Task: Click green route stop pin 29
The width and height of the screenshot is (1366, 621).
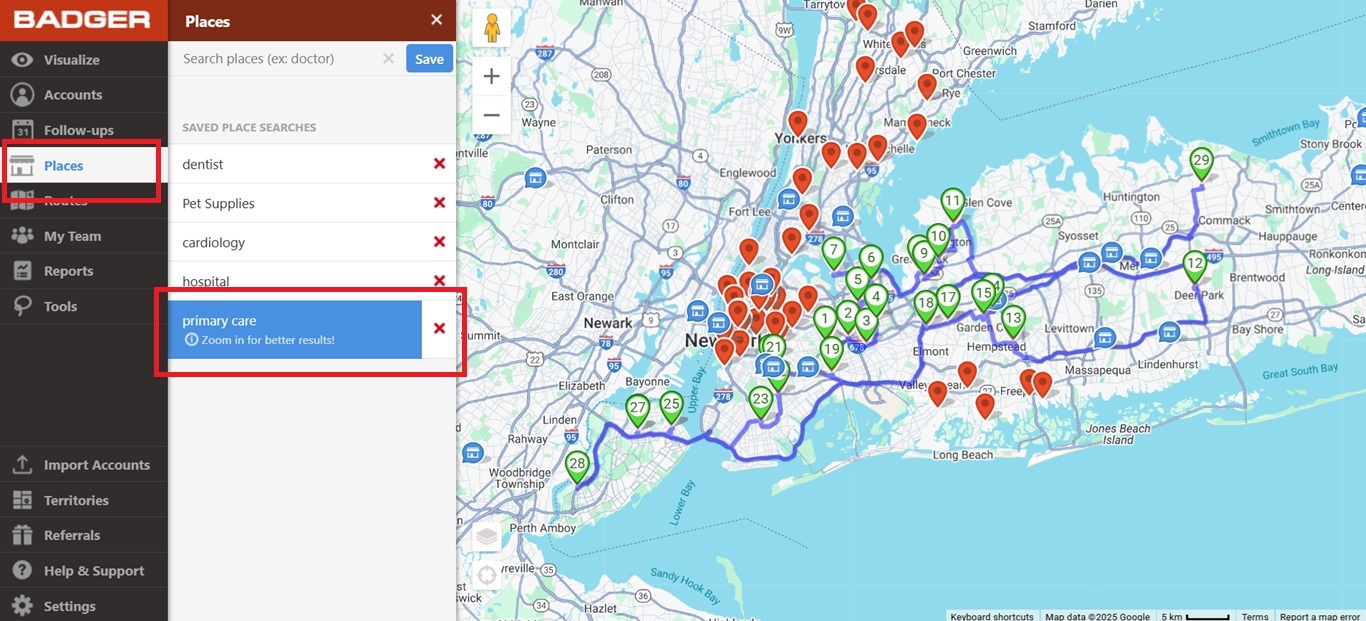Action: click(x=1201, y=163)
